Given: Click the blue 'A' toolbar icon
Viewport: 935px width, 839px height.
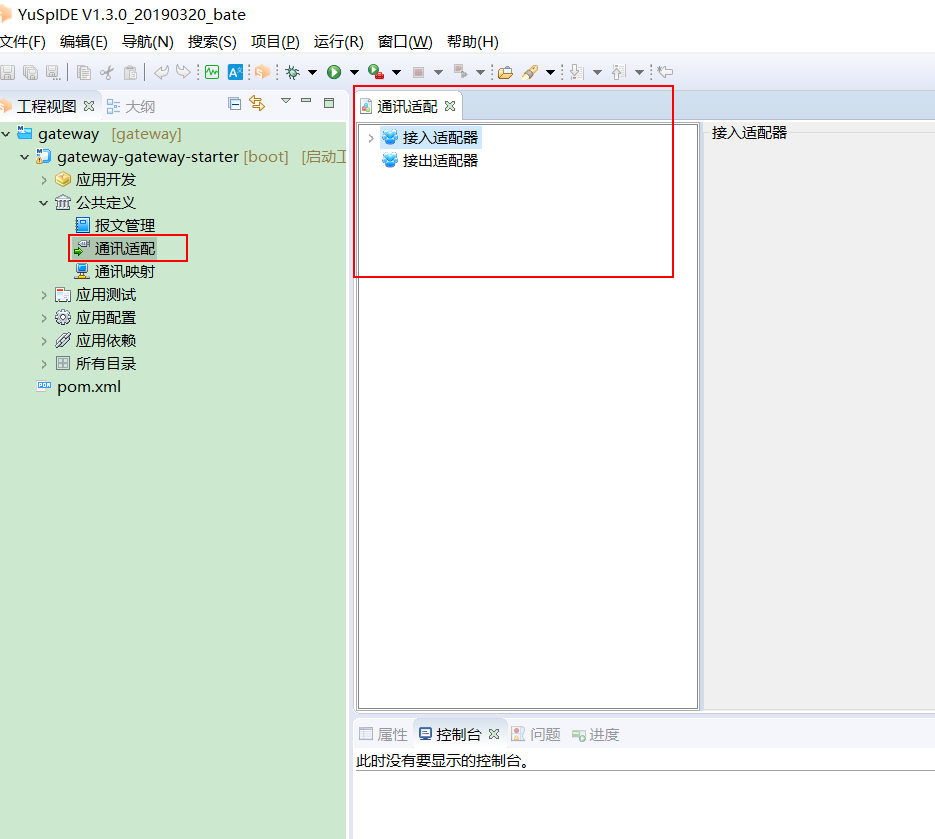Looking at the screenshot, I should click(236, 72).
